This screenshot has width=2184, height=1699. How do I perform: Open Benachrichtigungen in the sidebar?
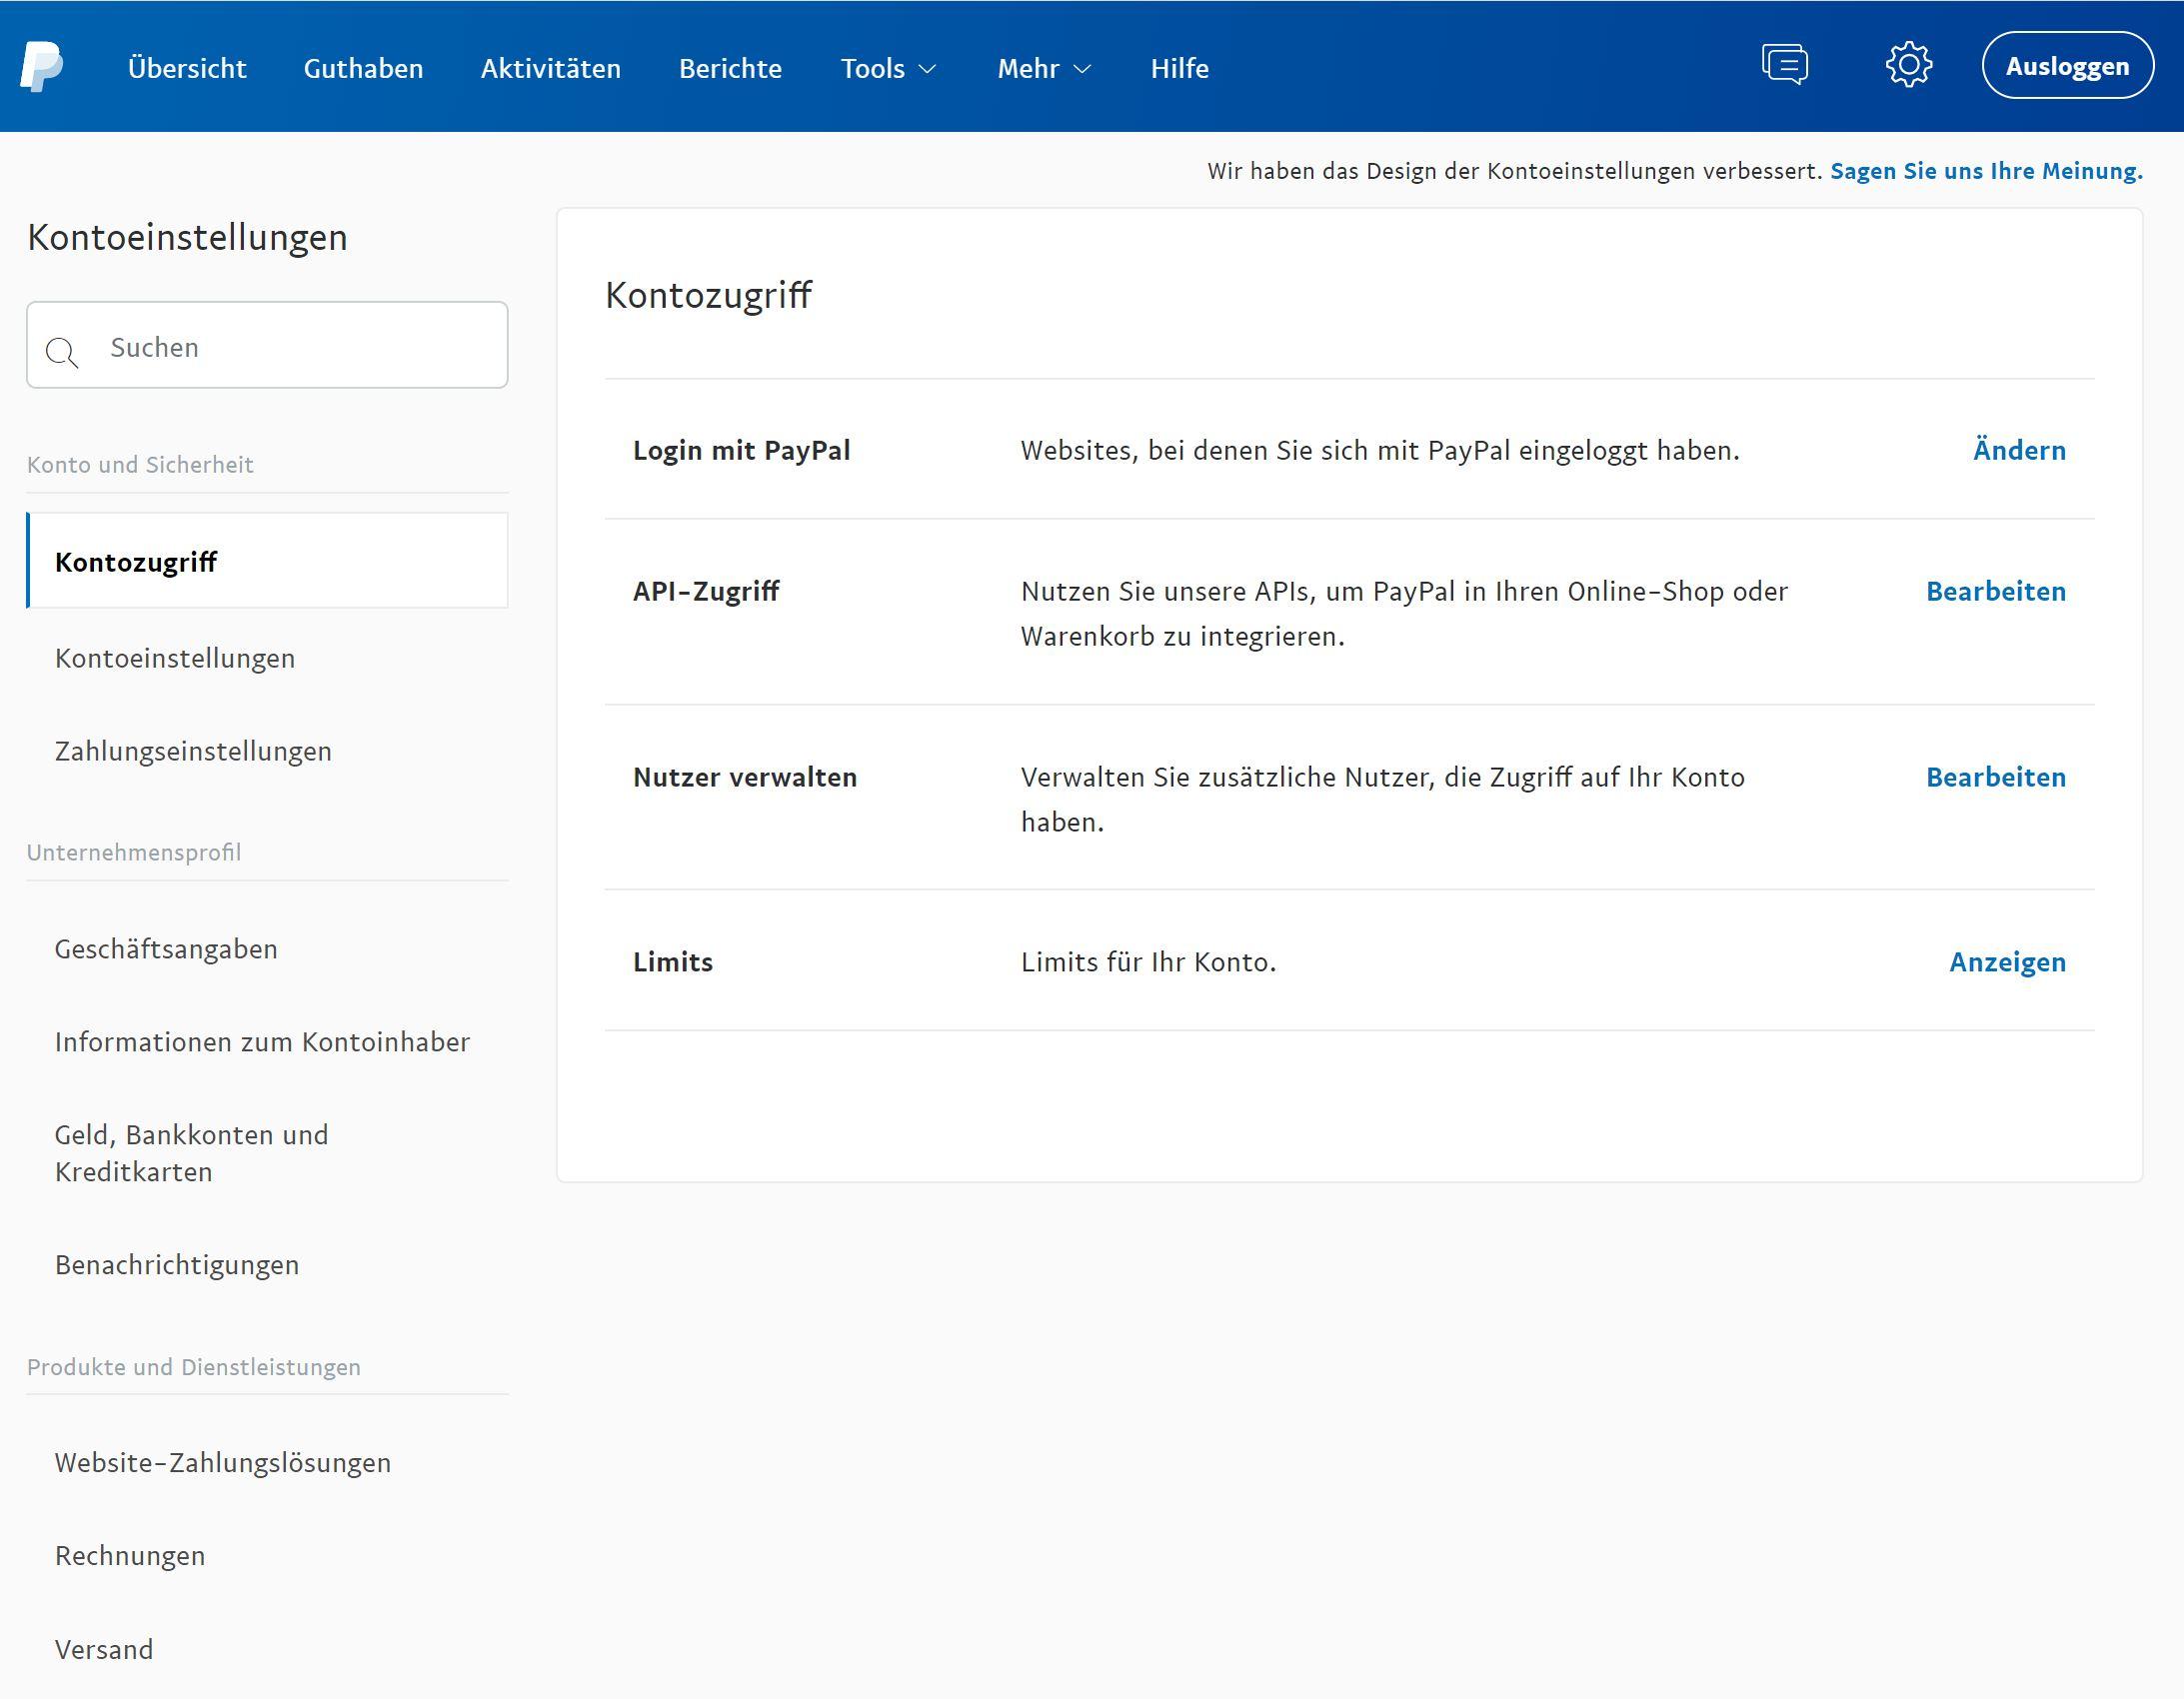(177, 1265)
